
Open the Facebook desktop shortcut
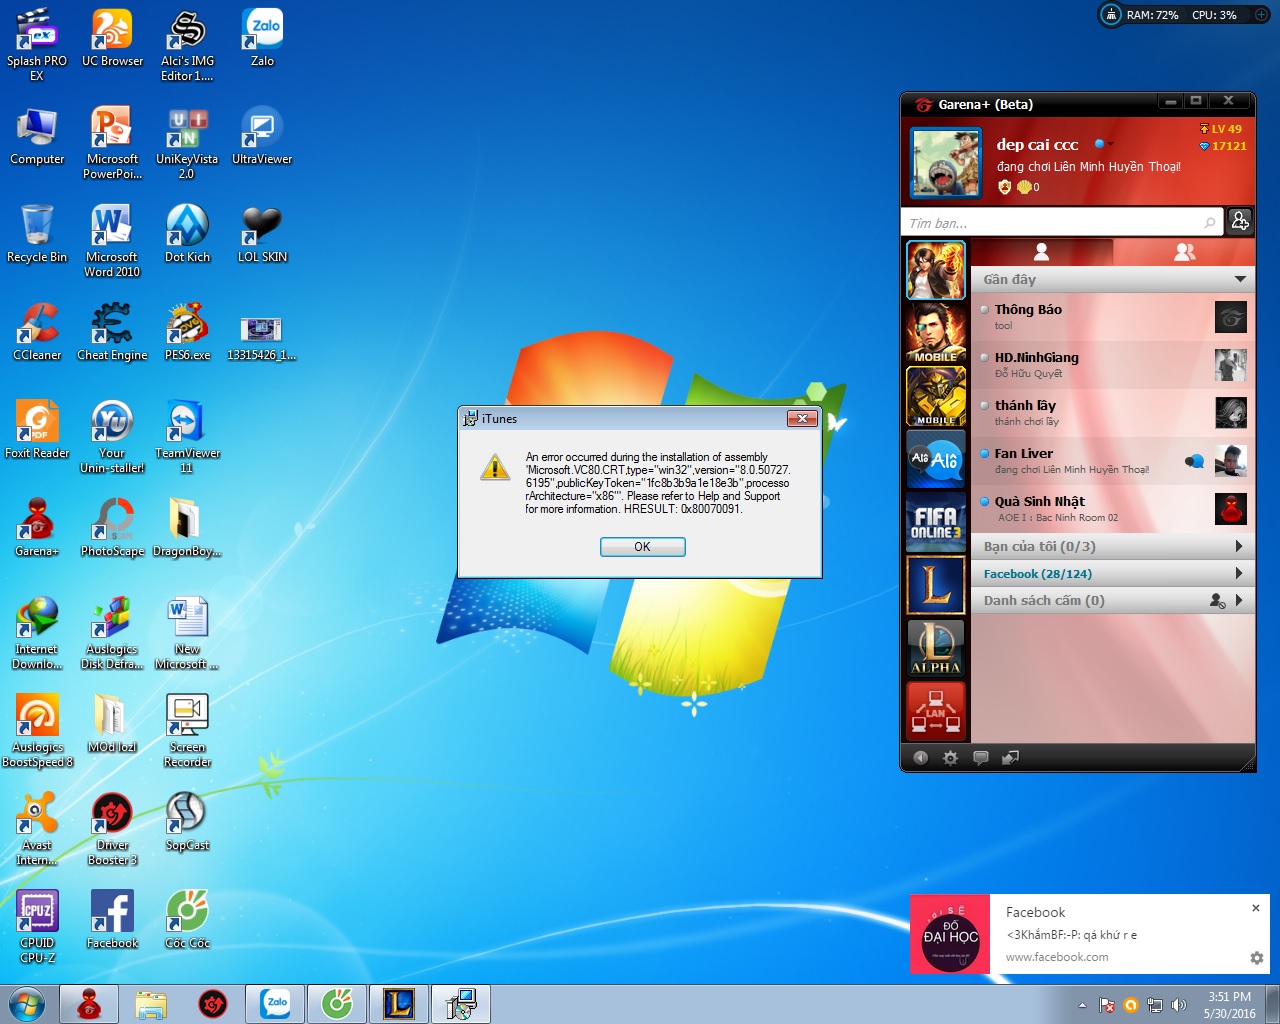click(112, 921)
